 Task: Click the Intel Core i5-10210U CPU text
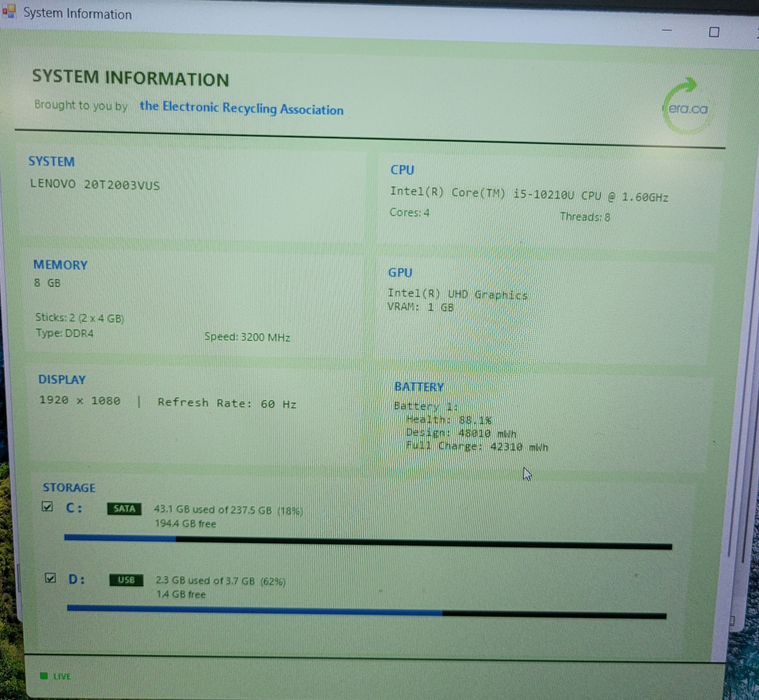click(x=529, y=194)
